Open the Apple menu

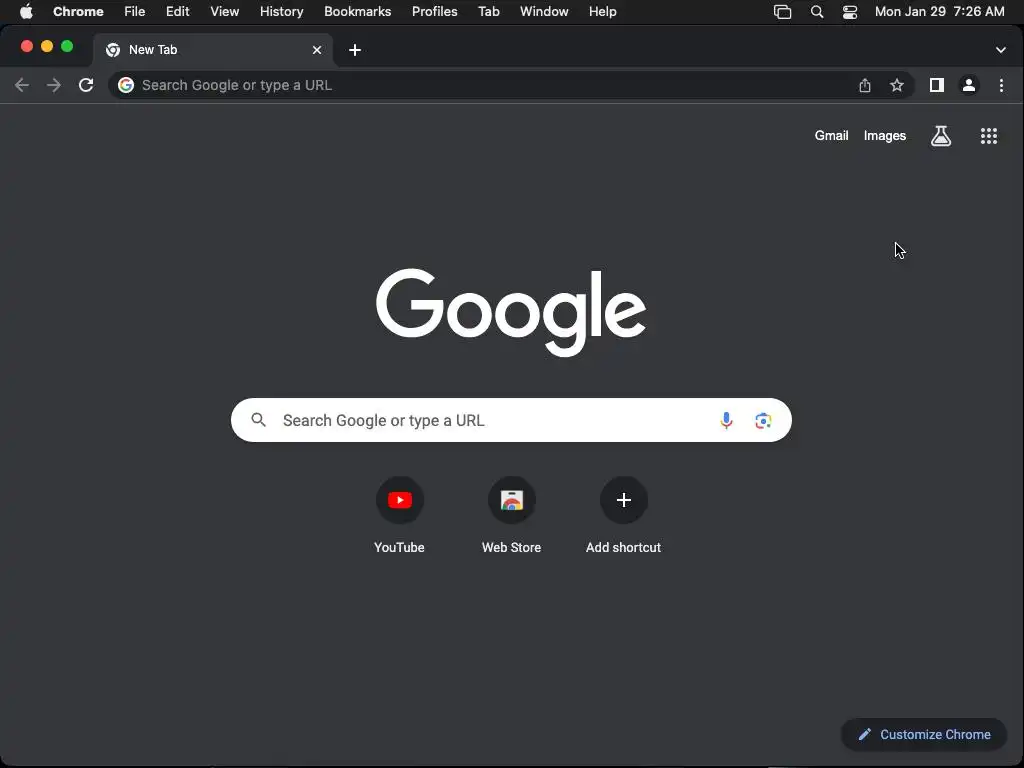point(26,12)
